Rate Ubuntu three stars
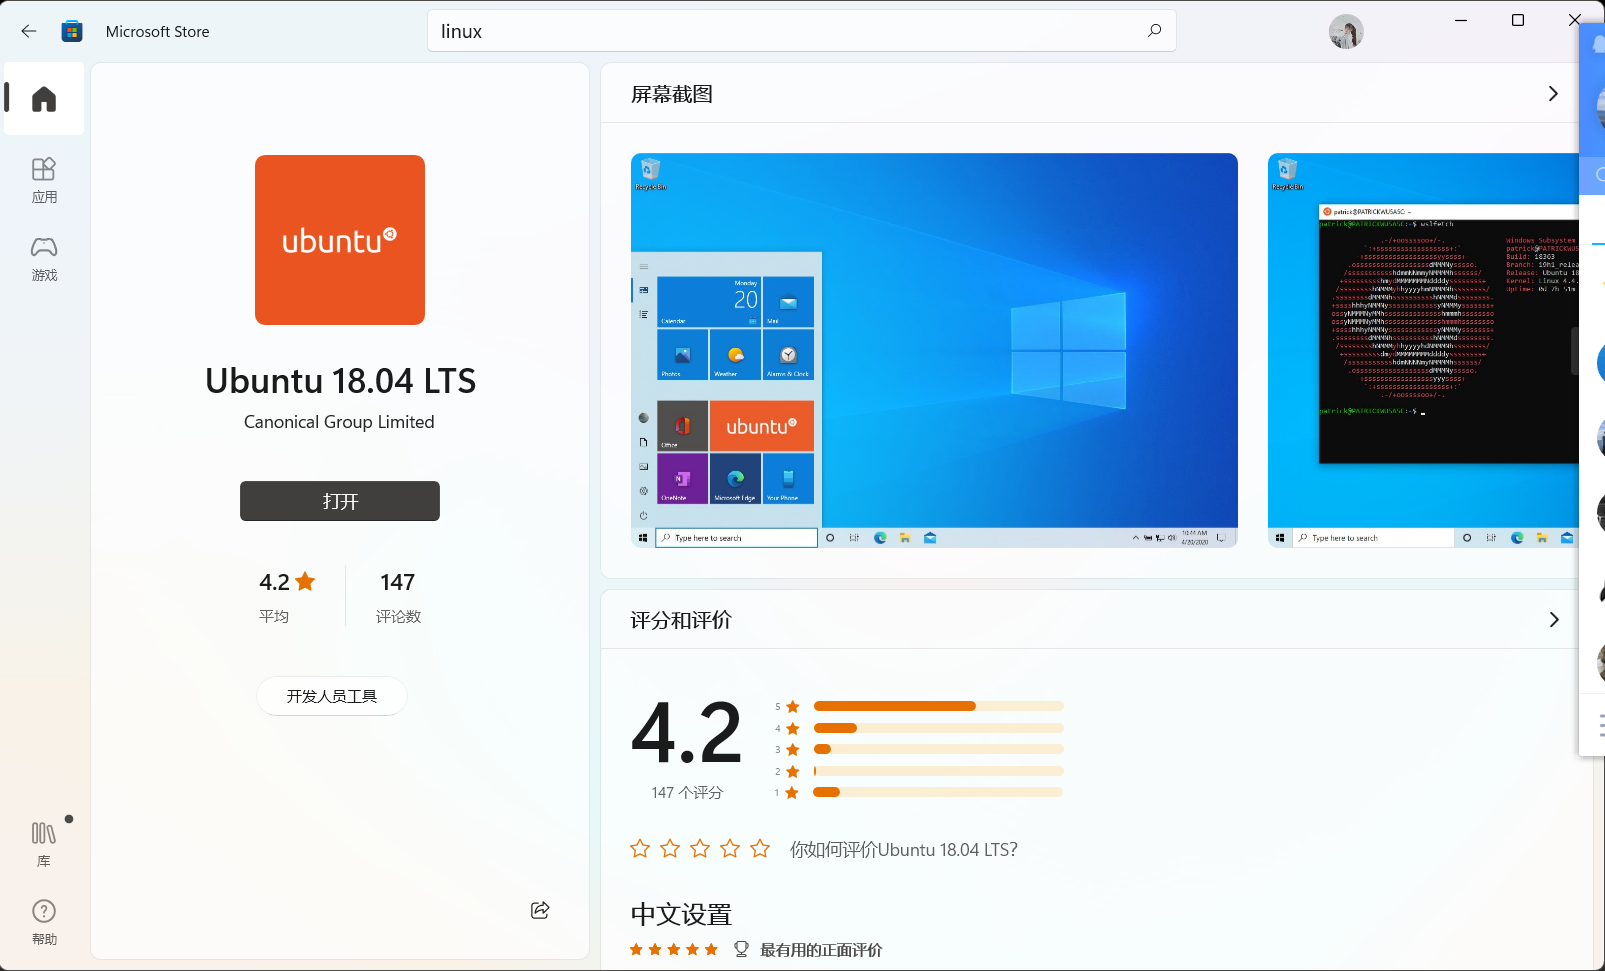Viewport: 1605px width, 971px height. coord(700,849)
